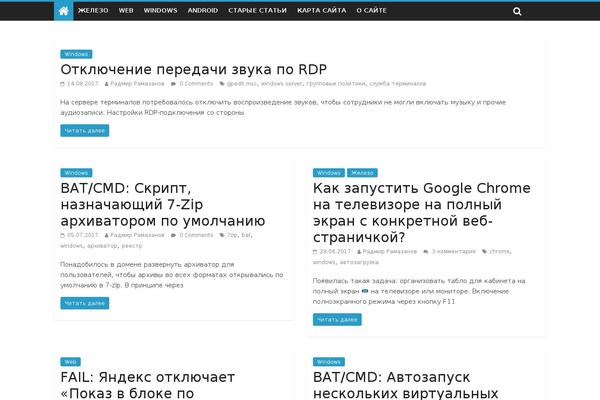Click Windows badge above Автозапуск article
The width and height of the screenshot is (600, 400).
tap(329, 362)
